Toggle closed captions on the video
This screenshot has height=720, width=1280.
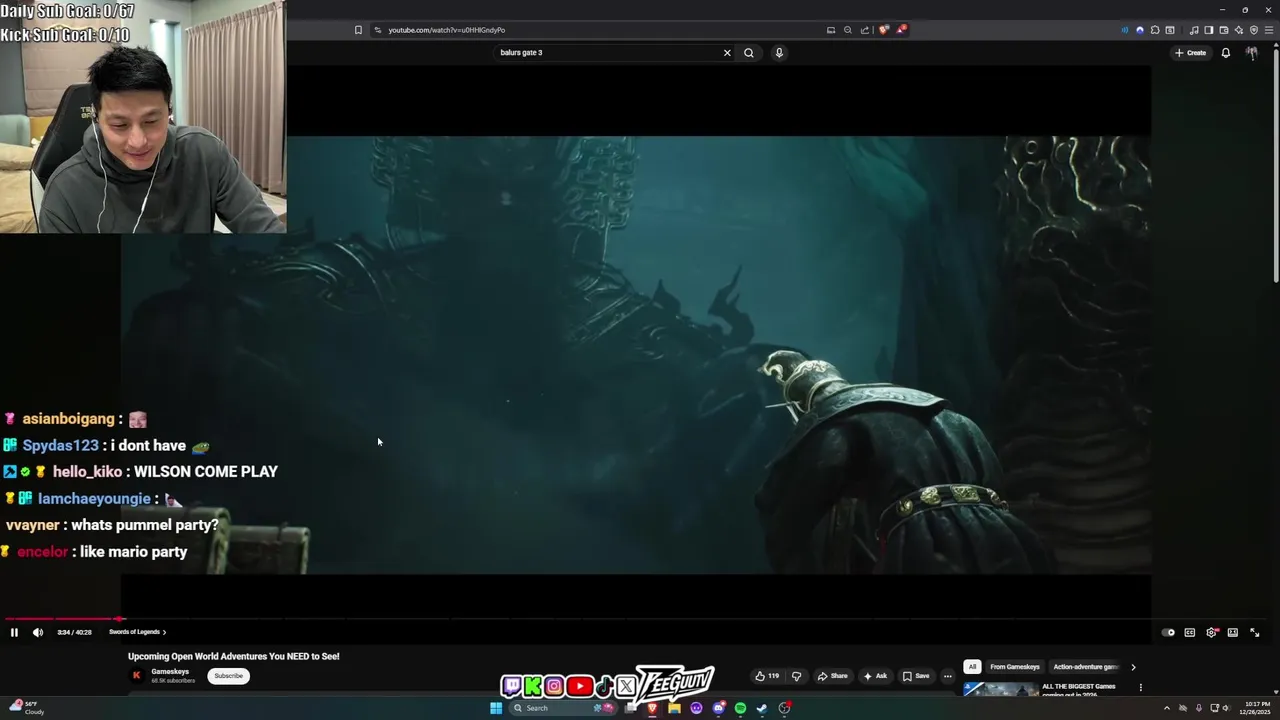1190,632
